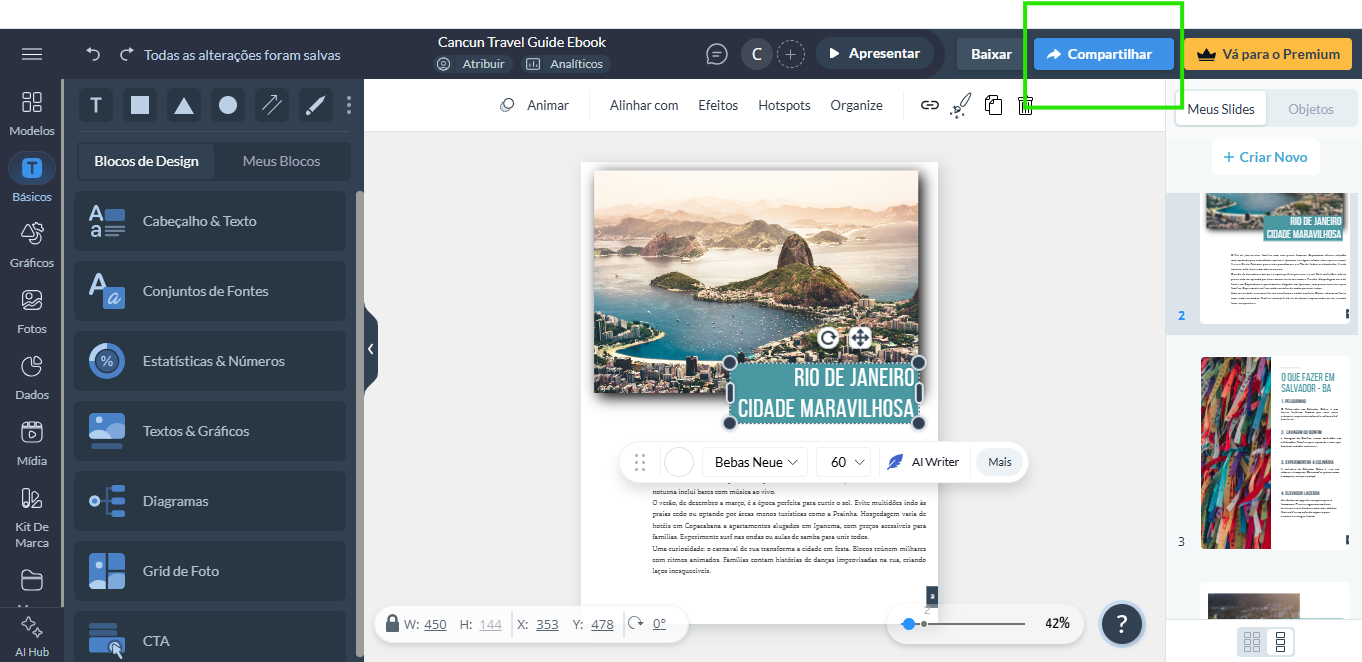Select the Text tool
Image resolution: width=1362 pixels, height=662 pixels.
tap(96, 105)
